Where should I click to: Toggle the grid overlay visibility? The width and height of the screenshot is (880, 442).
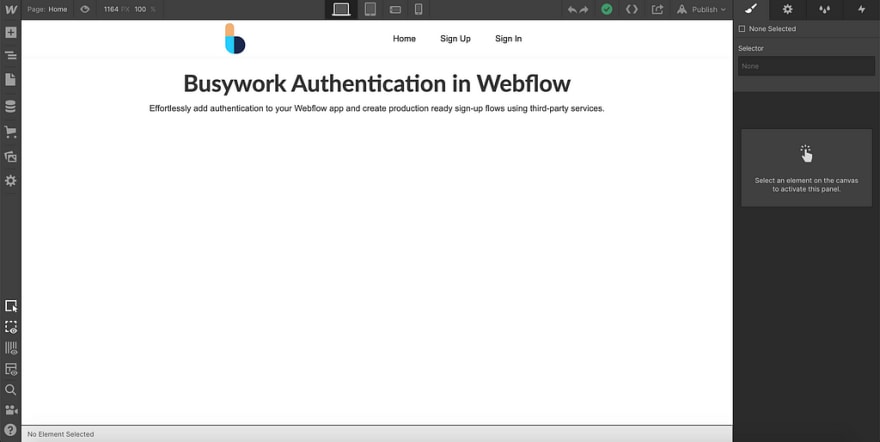pos(11,348)
